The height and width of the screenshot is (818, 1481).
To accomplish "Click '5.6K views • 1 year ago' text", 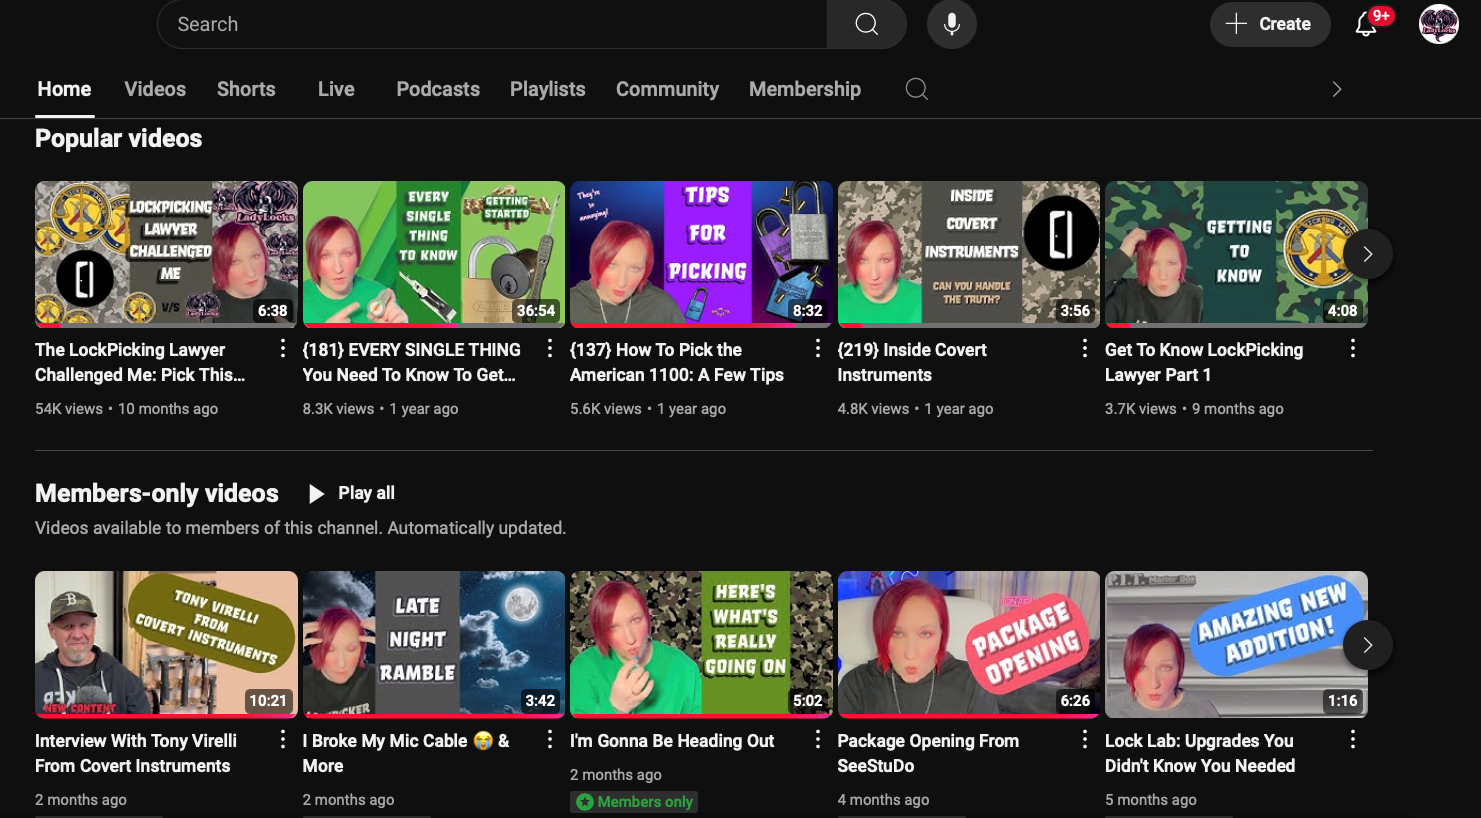I will coord(648,408).
